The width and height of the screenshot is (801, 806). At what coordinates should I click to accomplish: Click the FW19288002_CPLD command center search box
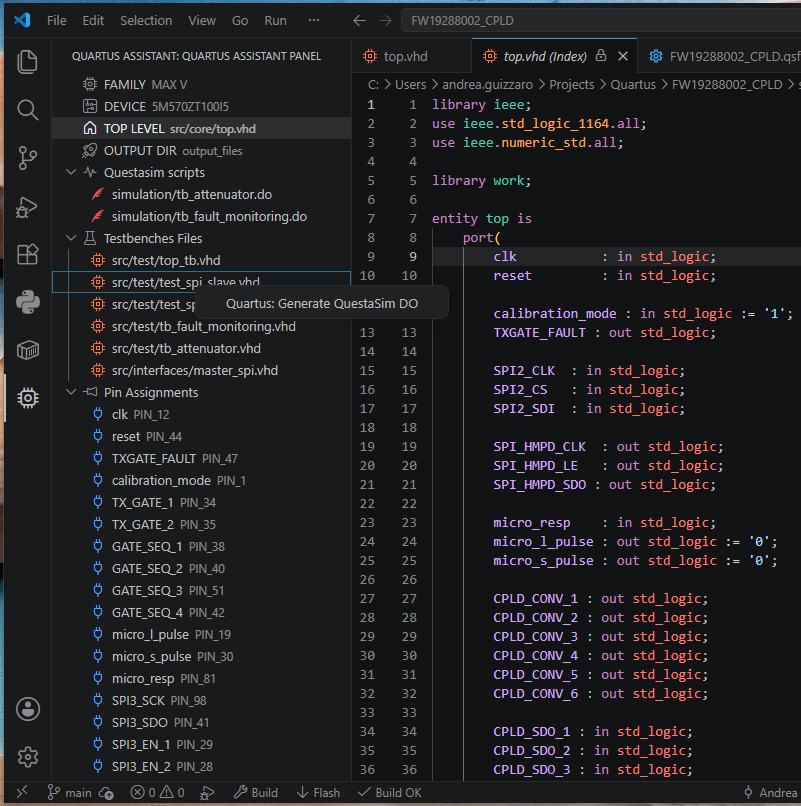click(600, 21)
